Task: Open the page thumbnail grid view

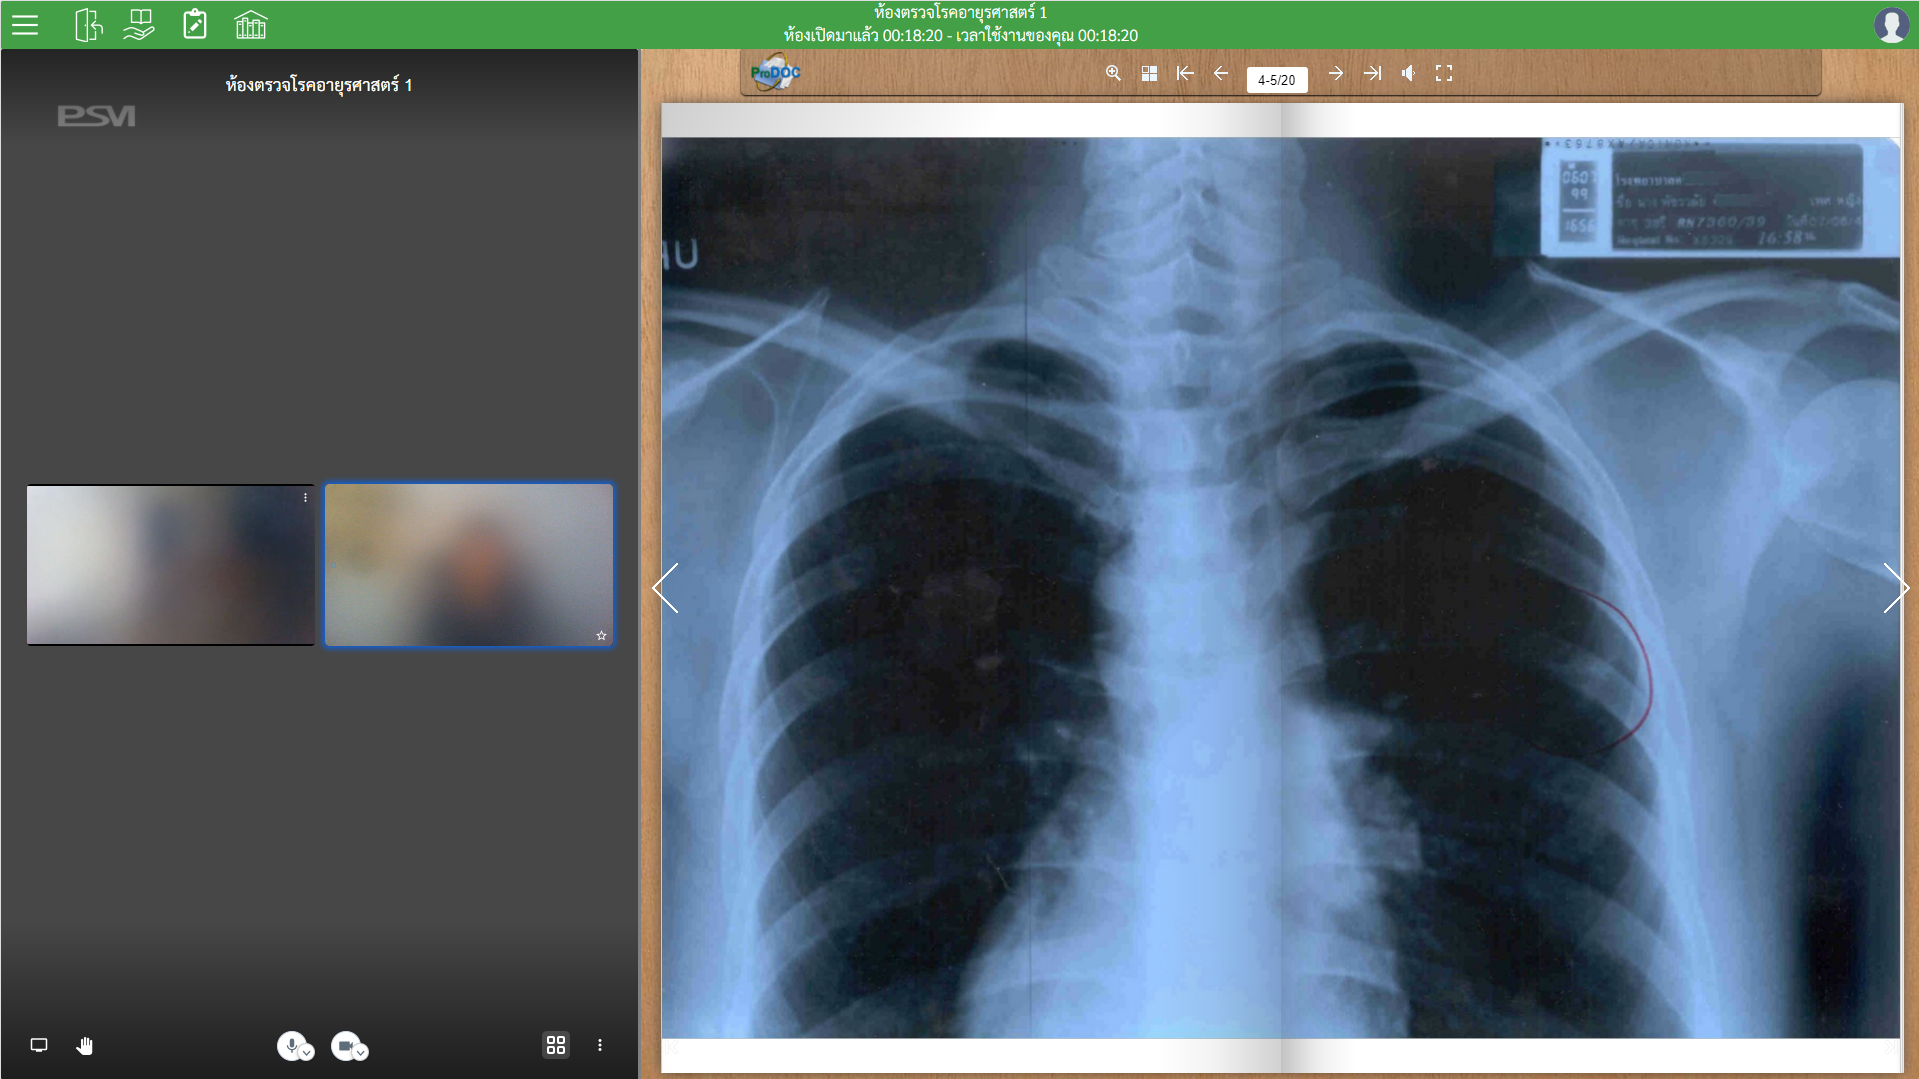Action: pyautogui.click(x=1149, y=73)
